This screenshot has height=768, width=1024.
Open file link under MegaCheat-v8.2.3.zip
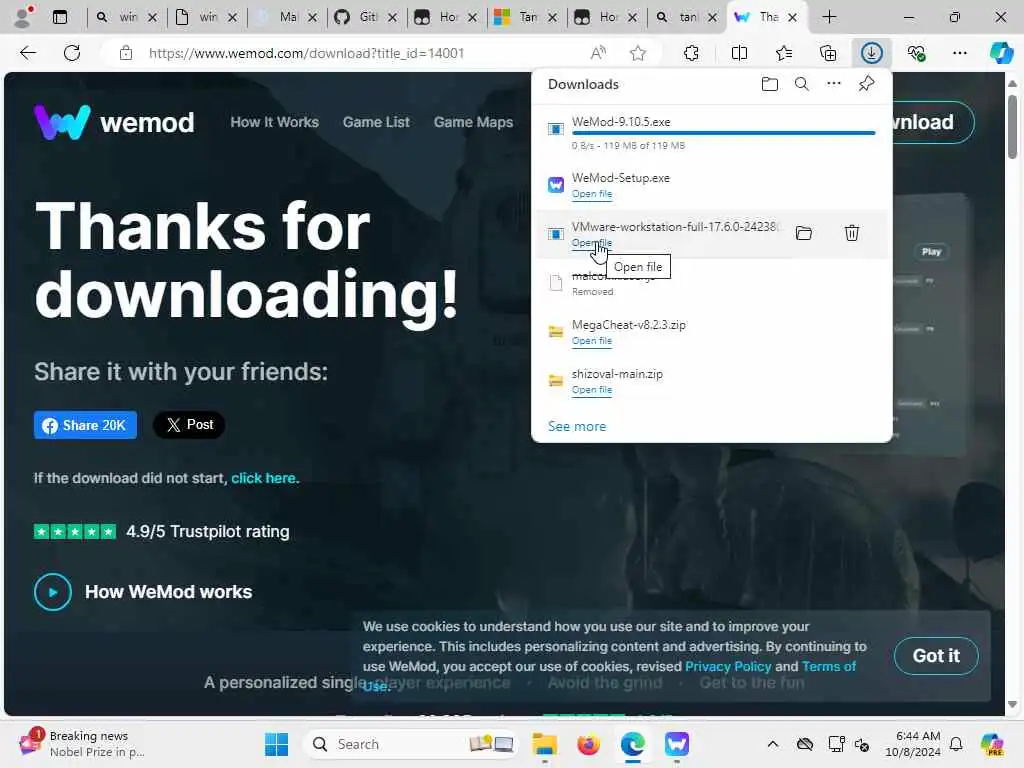[x=592, y=341]
